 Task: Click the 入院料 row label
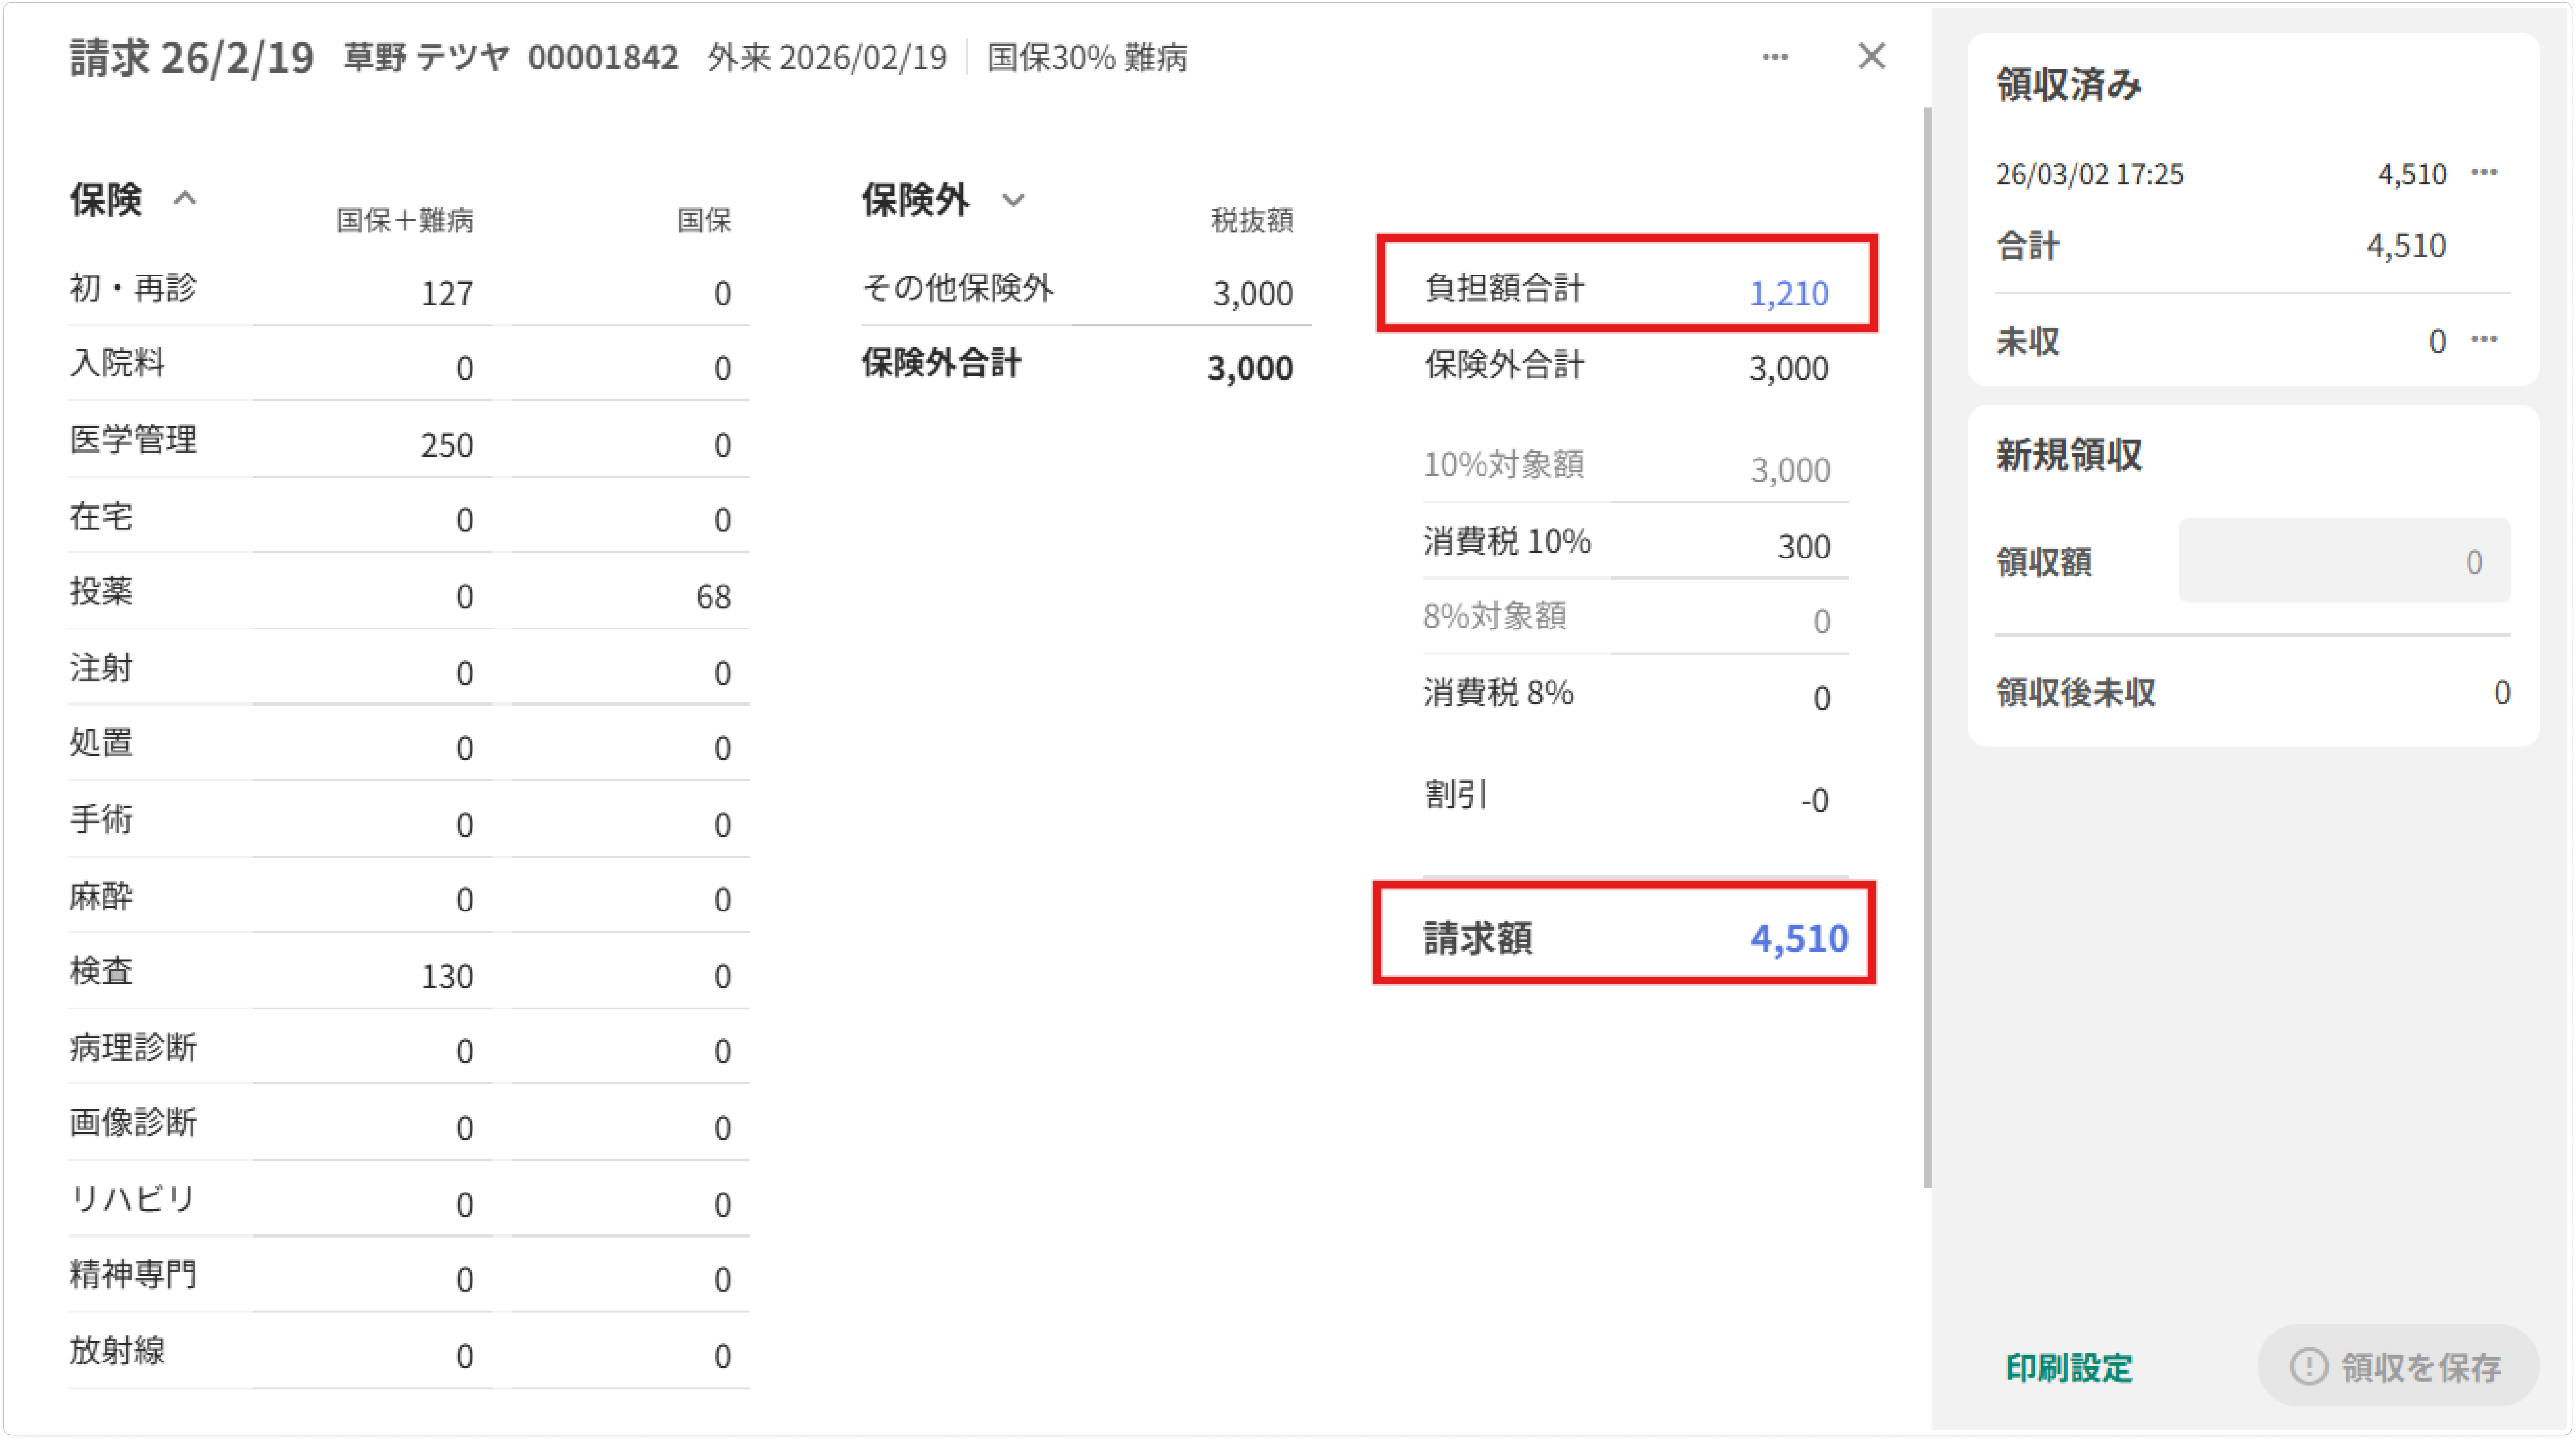(x=117, y=363)
